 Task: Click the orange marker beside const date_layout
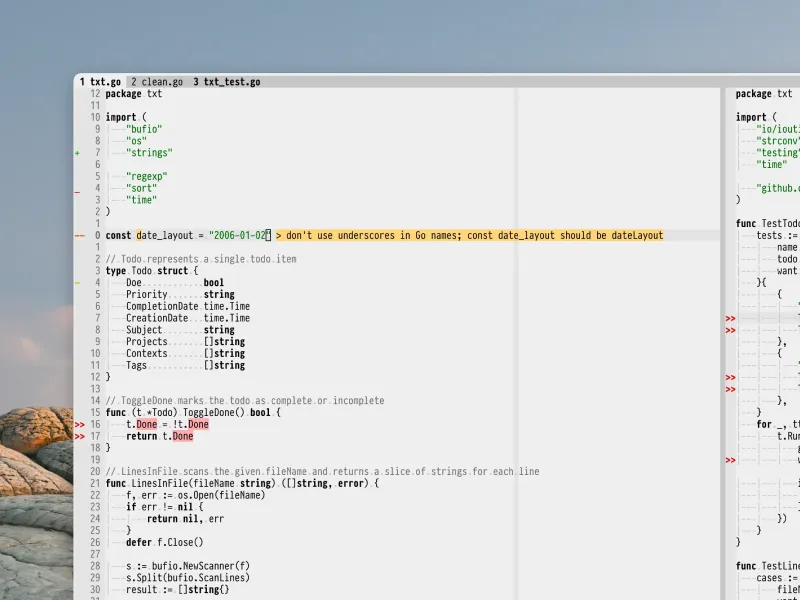(x=79, y=236)
